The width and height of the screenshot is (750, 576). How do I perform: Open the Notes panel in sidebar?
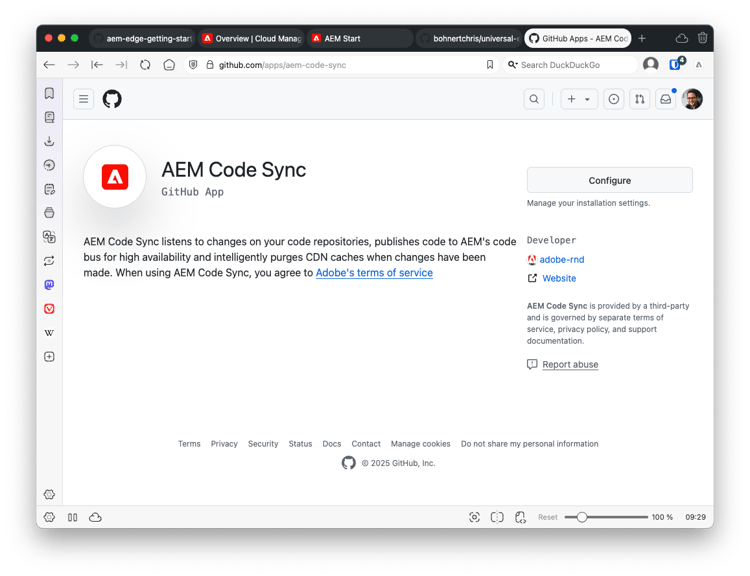pyautogui.click(x=49, y=189)
